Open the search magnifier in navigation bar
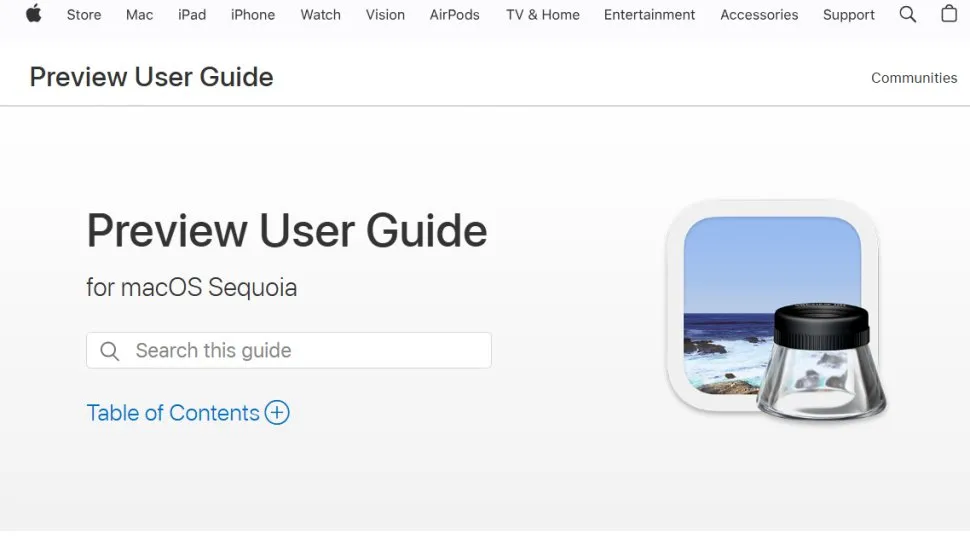 pyautogui.click(x=907, y=14)
